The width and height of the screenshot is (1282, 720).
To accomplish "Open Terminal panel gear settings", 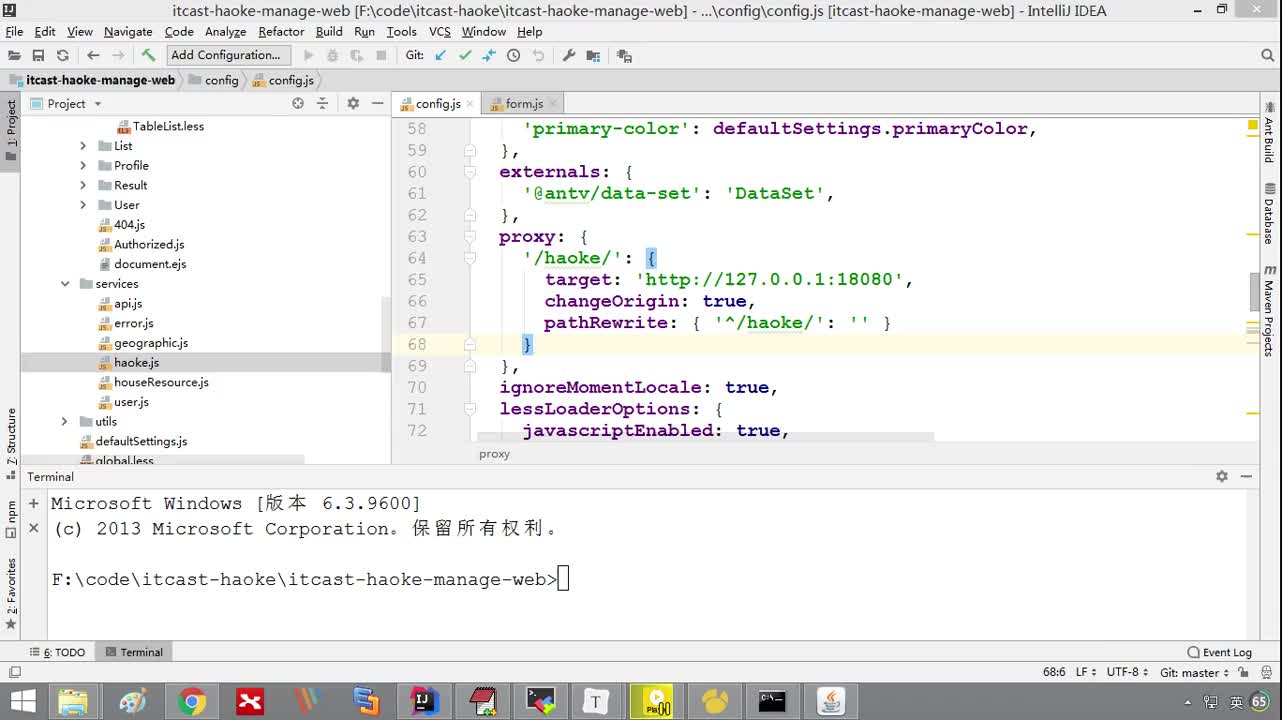I will pos(1222,476).
